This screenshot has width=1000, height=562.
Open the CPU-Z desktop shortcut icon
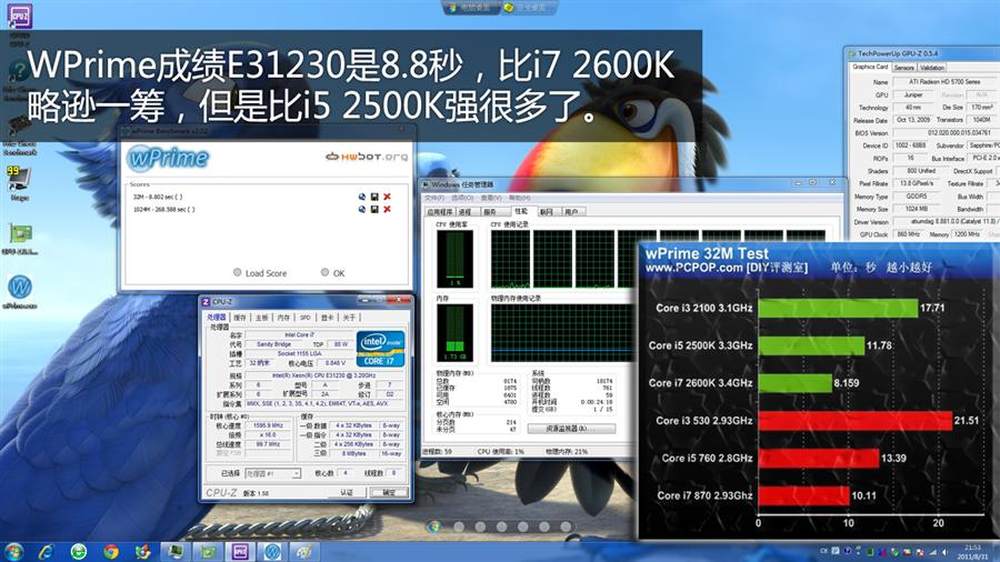click(20, 17)
